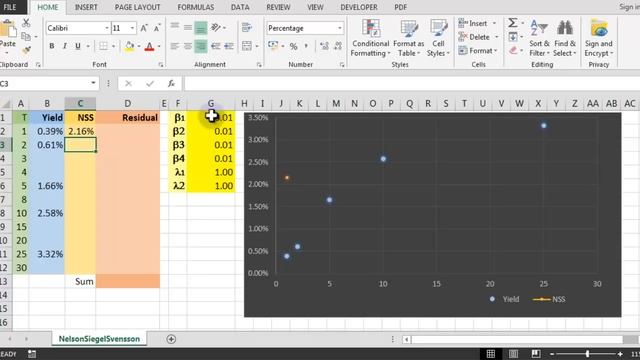Image resolution: width=640 pixels, height=360 pixels.
Task: Click Decrease Decimal icon
Action: click(338, 46)
